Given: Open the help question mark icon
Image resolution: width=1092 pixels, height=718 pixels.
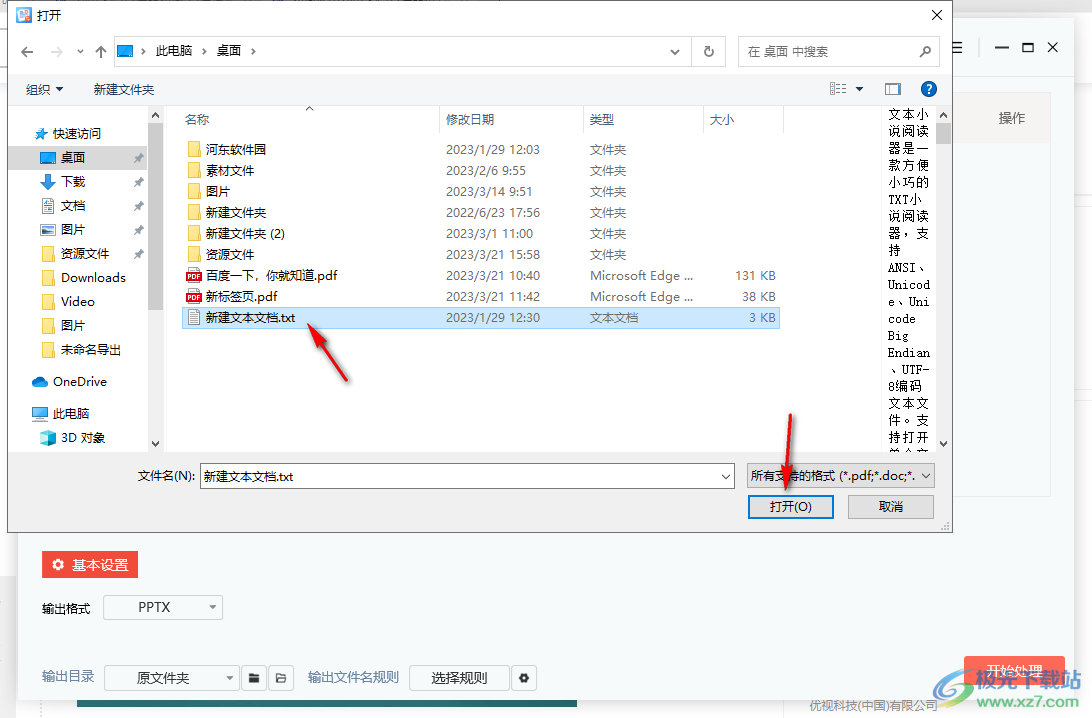Looking at the screenshot, I should click(x=928, y=89).
